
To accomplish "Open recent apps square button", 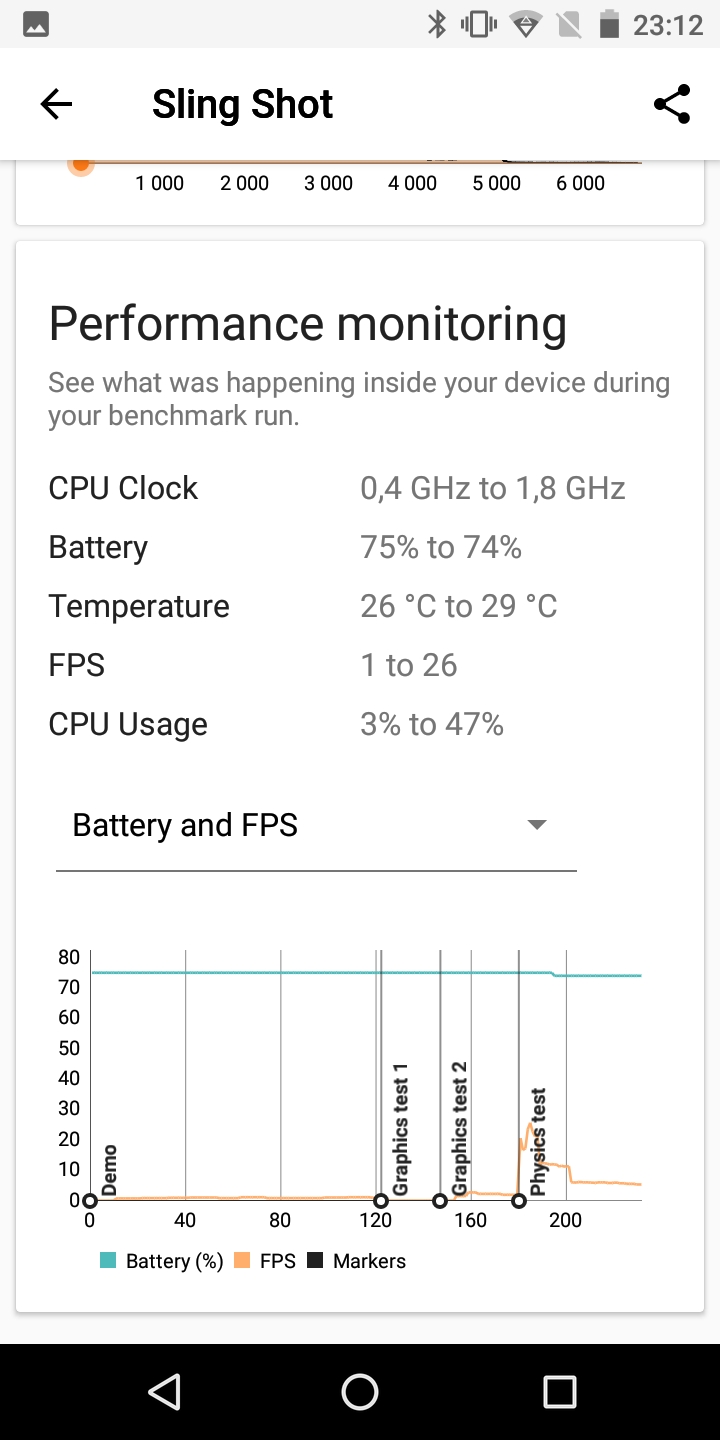I will (559, 1391).
